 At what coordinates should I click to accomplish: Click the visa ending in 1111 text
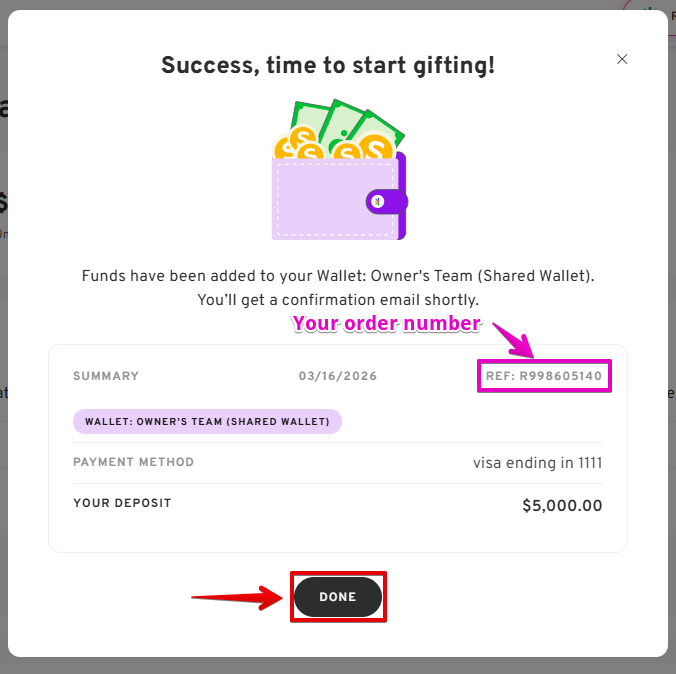(x=537, y=462)
